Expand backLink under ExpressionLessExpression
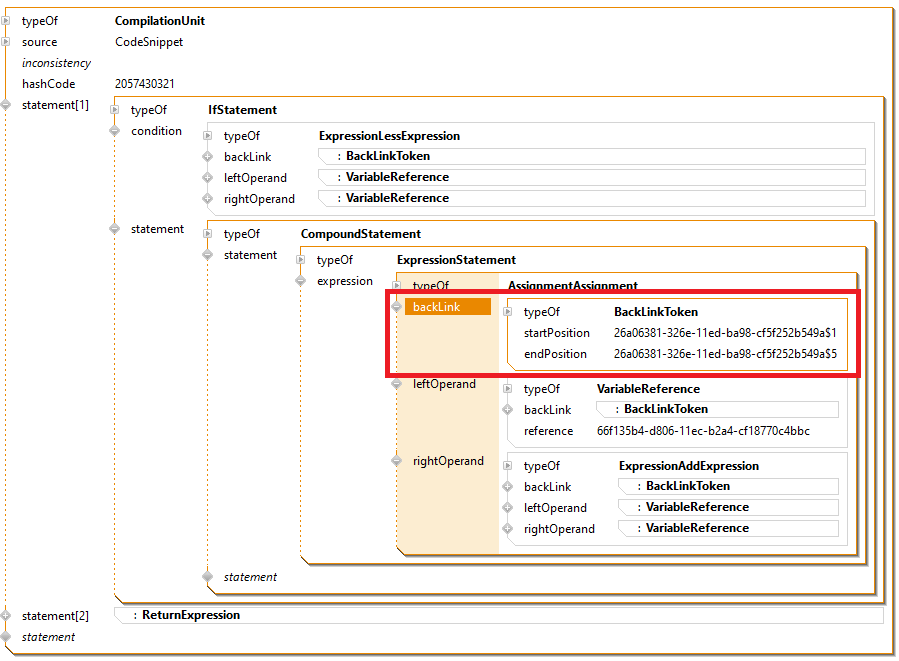Image resolution: width=899 pixels, height=661 pixels. point(208,157)
